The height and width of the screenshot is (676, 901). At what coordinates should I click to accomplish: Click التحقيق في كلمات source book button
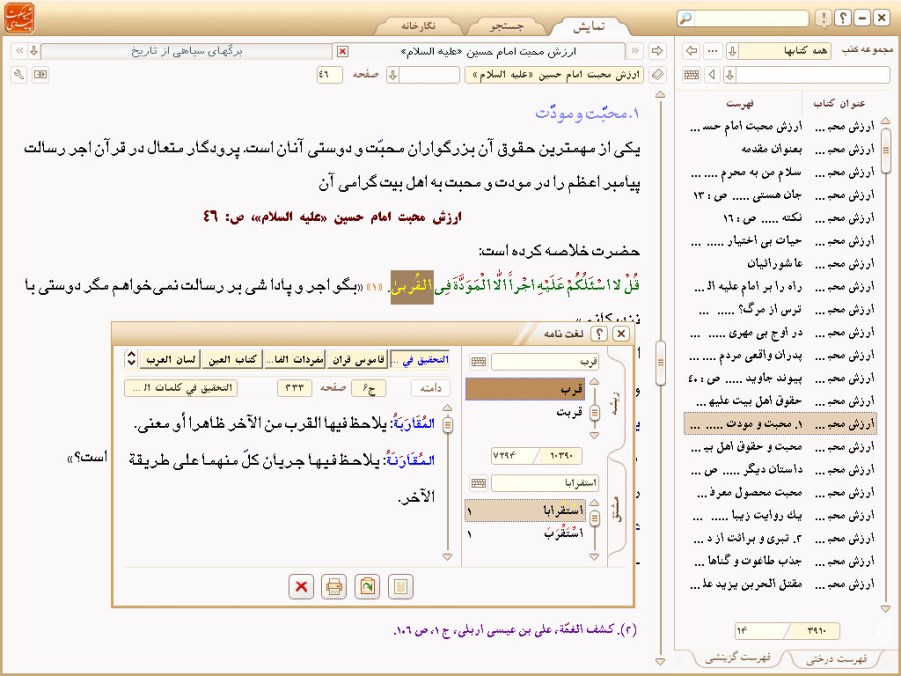point(181,388)
